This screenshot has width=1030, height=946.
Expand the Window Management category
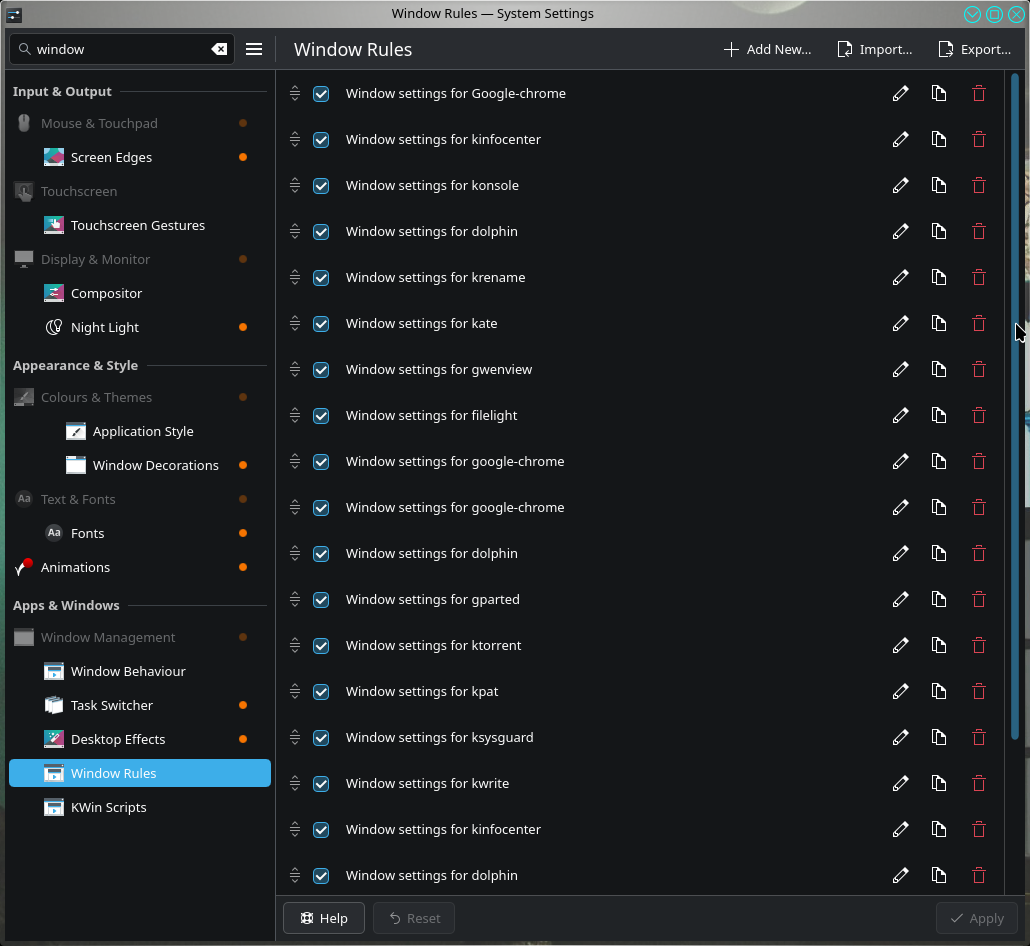tap(108, 637)
